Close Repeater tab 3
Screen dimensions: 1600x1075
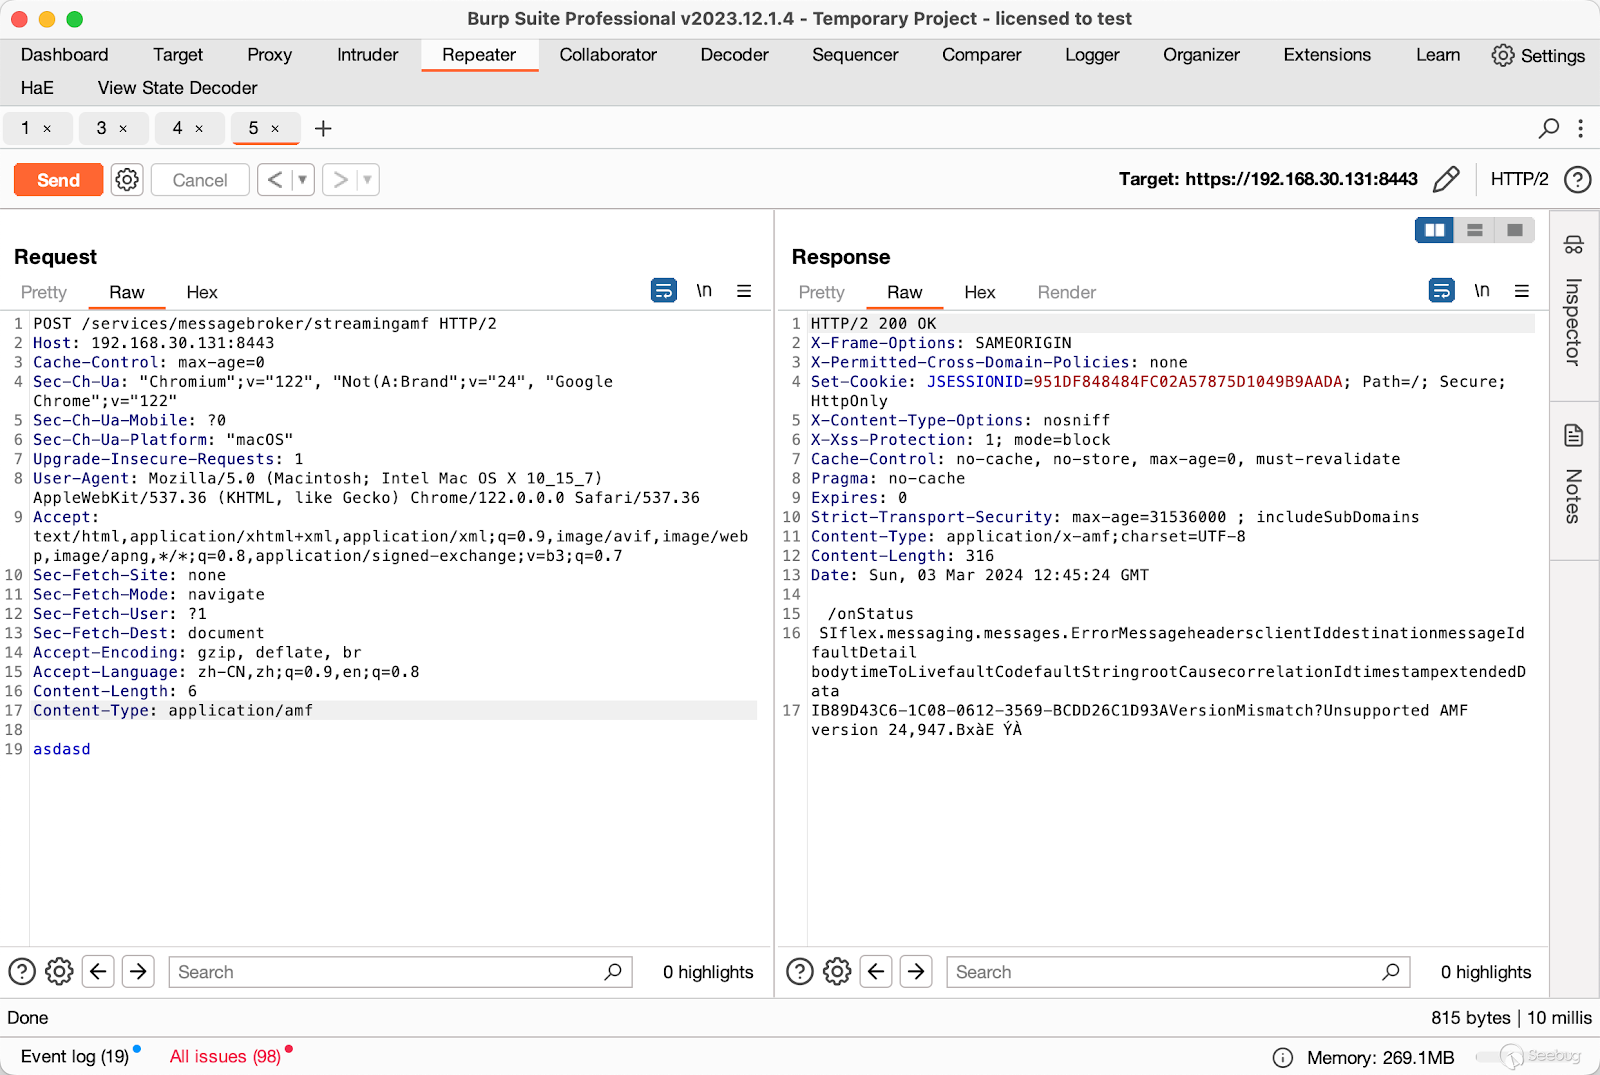(x=123, y=129)
